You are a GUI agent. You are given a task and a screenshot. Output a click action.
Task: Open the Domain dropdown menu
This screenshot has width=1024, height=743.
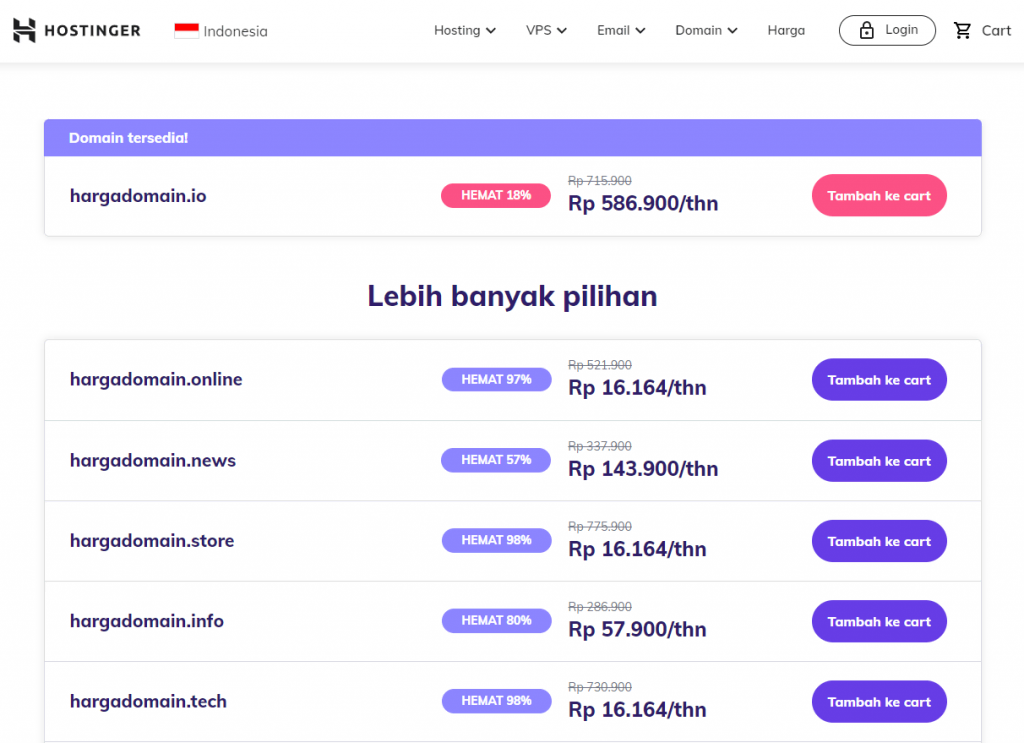tap(706, 30)
